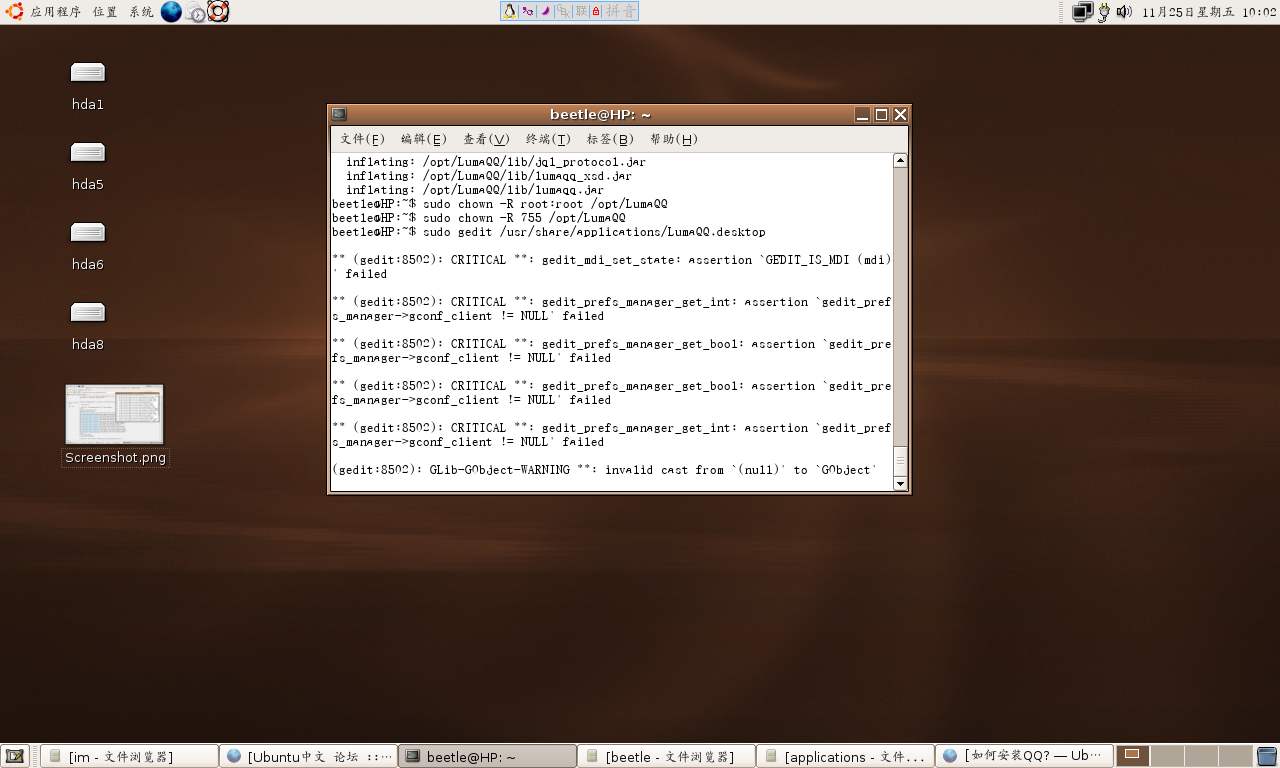Open the volume speaker control
This screenshot has height=768, width=1280.
click(x=1124, y=12)
